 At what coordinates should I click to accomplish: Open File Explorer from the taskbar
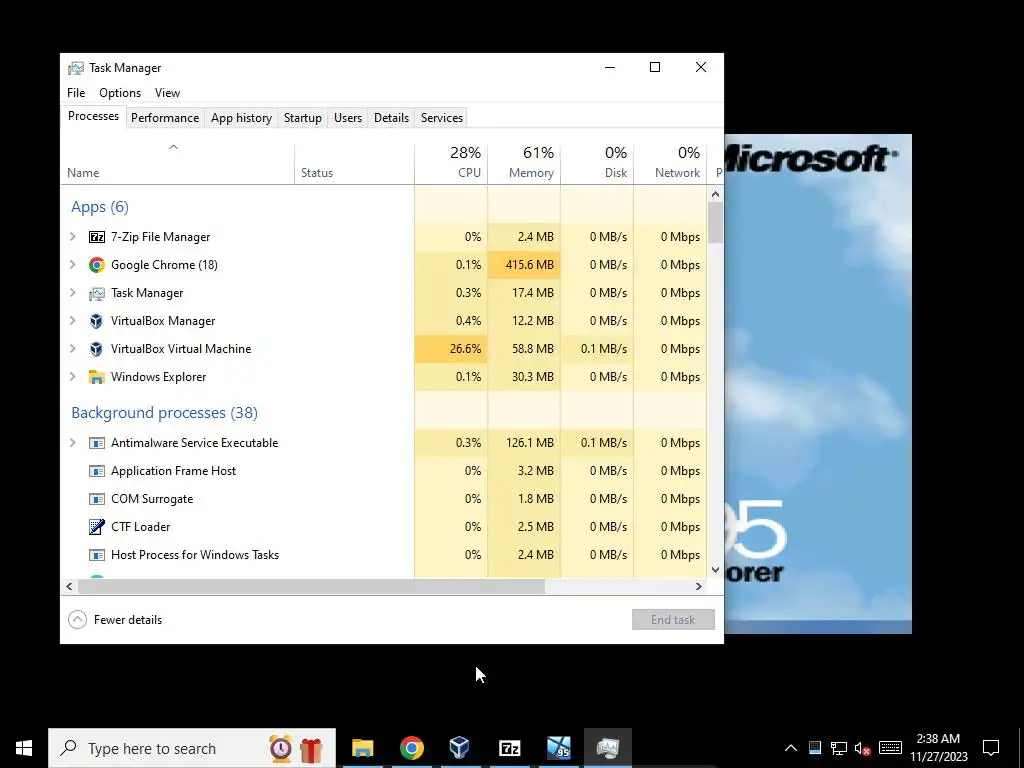click(x=362, y=748)
